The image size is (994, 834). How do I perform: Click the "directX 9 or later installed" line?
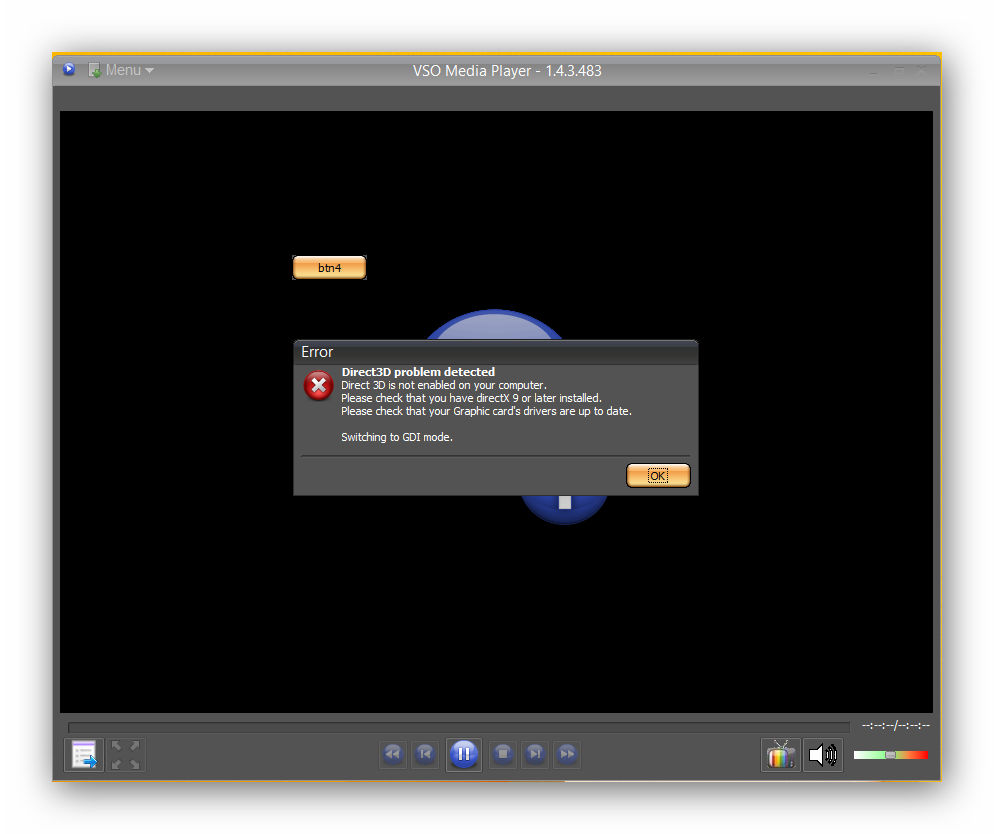point(472,398)
